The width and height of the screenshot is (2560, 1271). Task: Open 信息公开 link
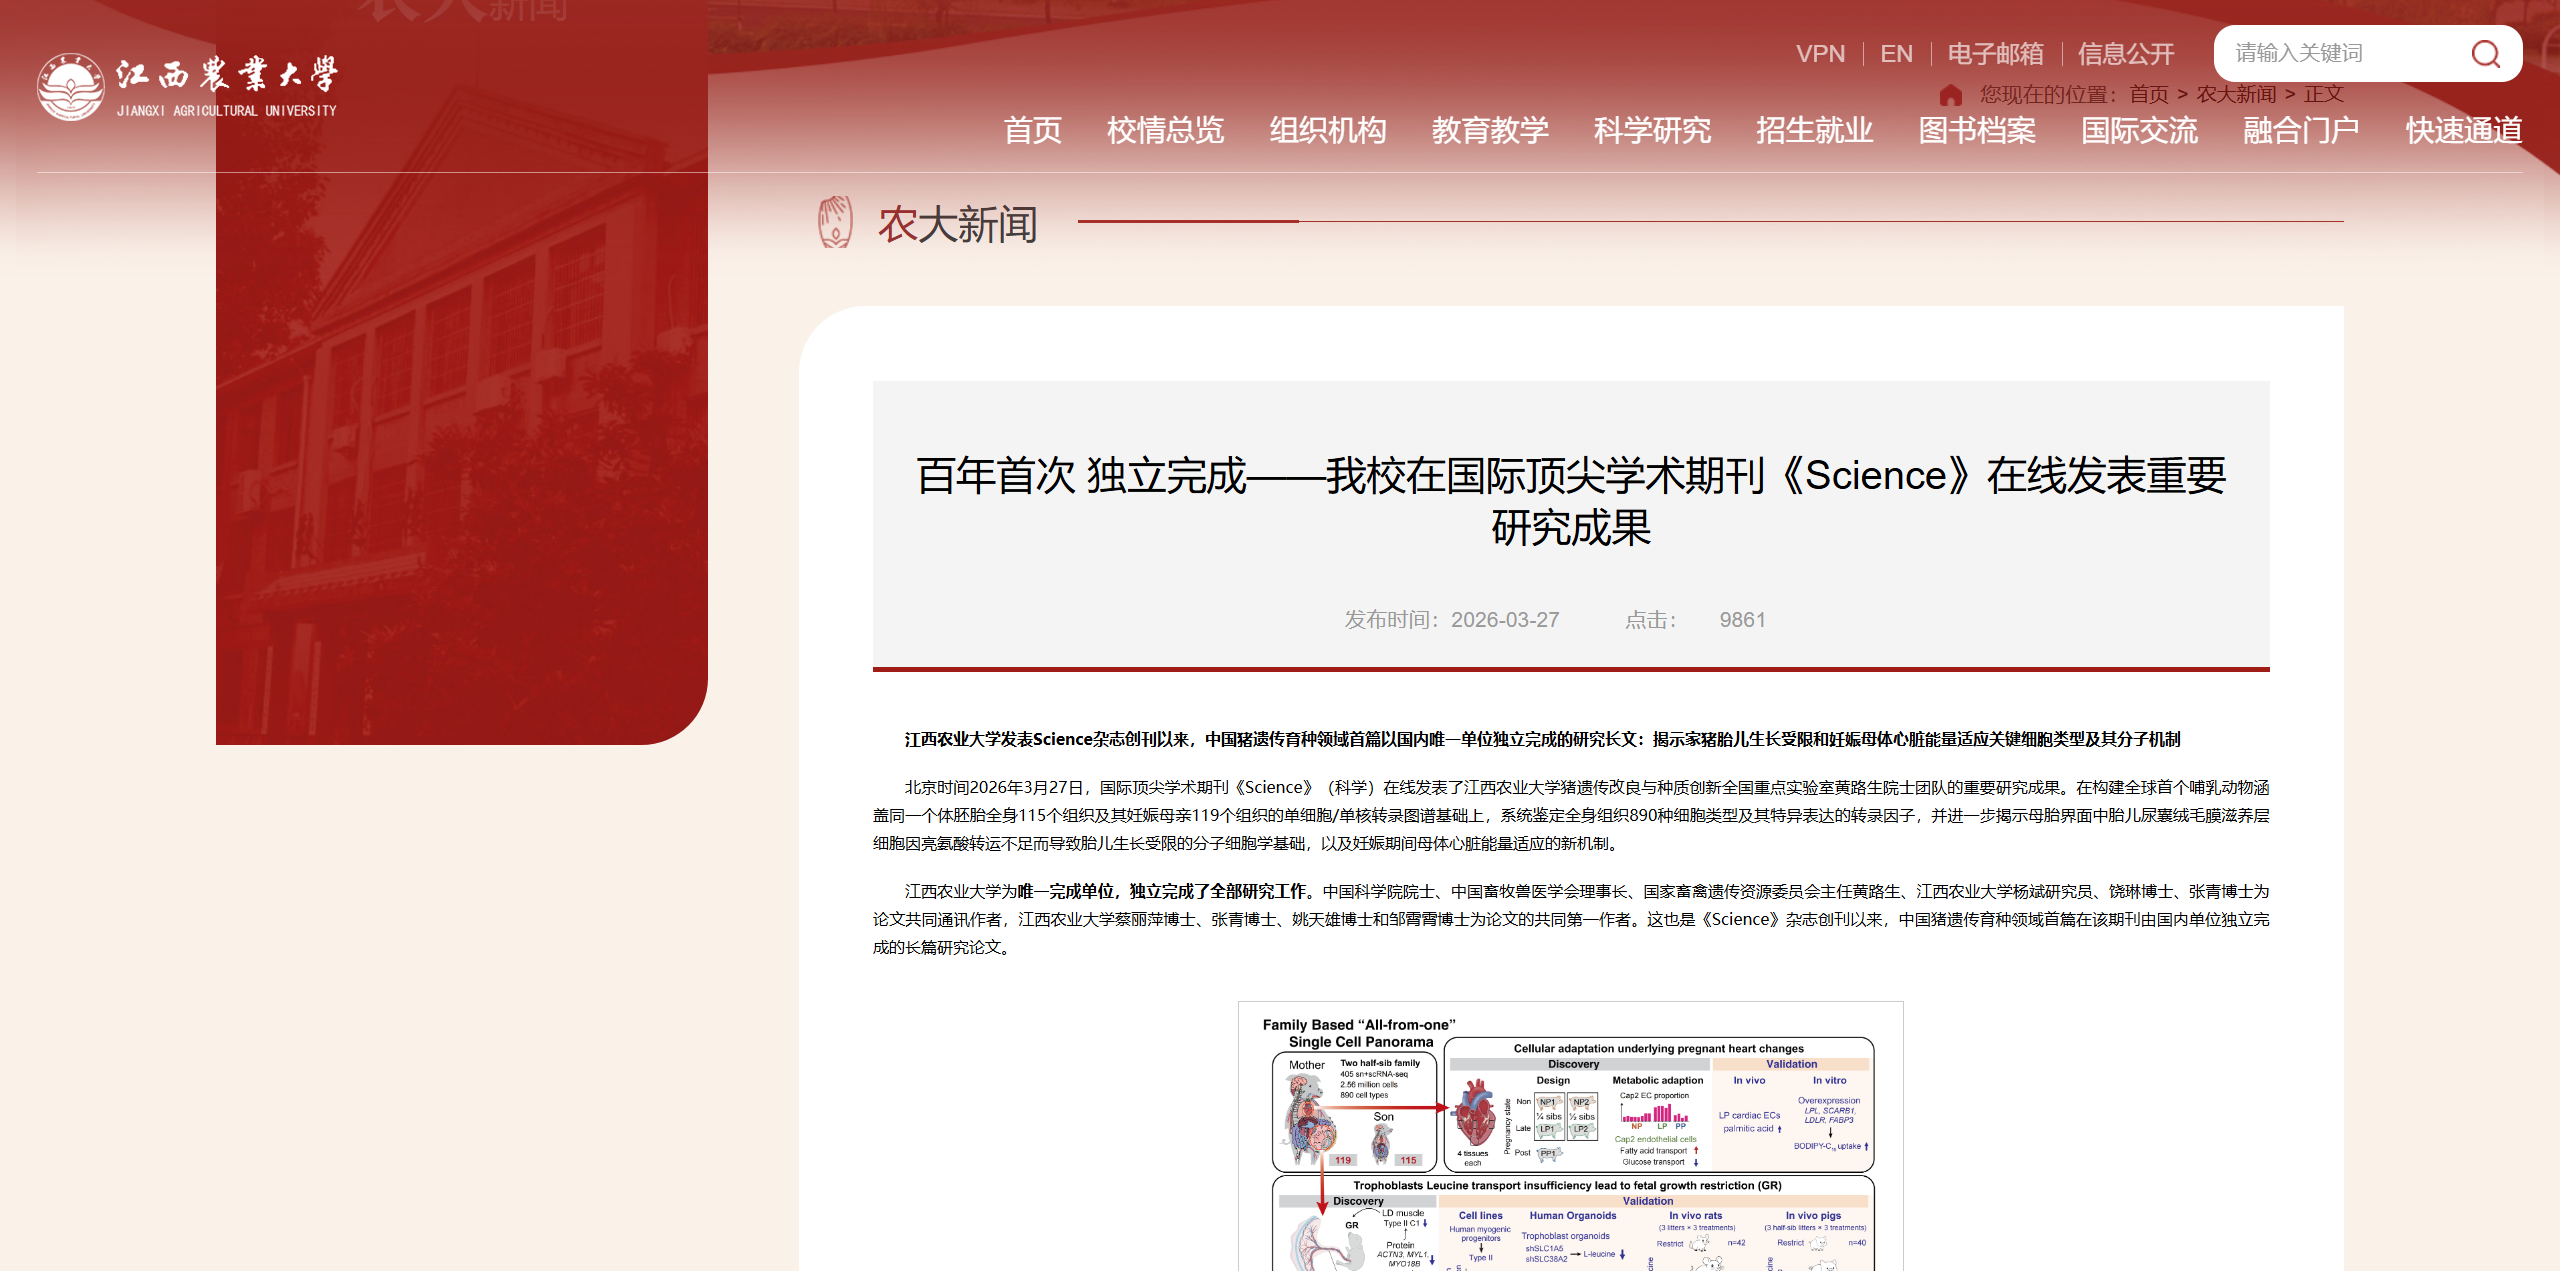(2126, 54)
